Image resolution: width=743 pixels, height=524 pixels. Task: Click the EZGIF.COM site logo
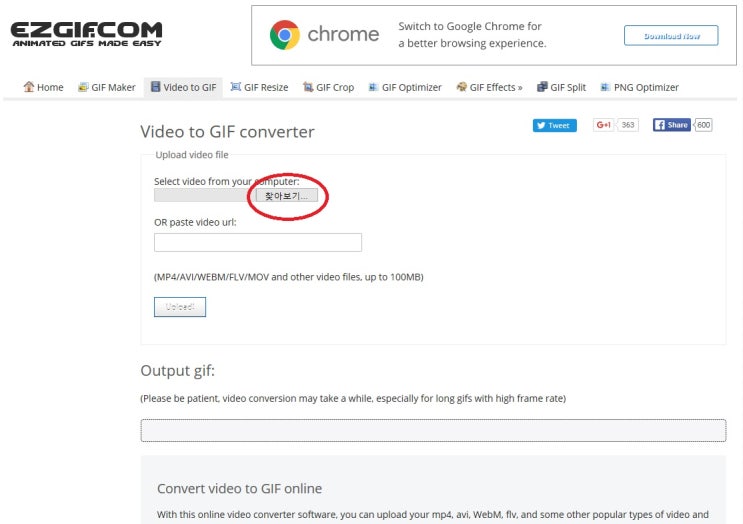[x=86, y=34]
